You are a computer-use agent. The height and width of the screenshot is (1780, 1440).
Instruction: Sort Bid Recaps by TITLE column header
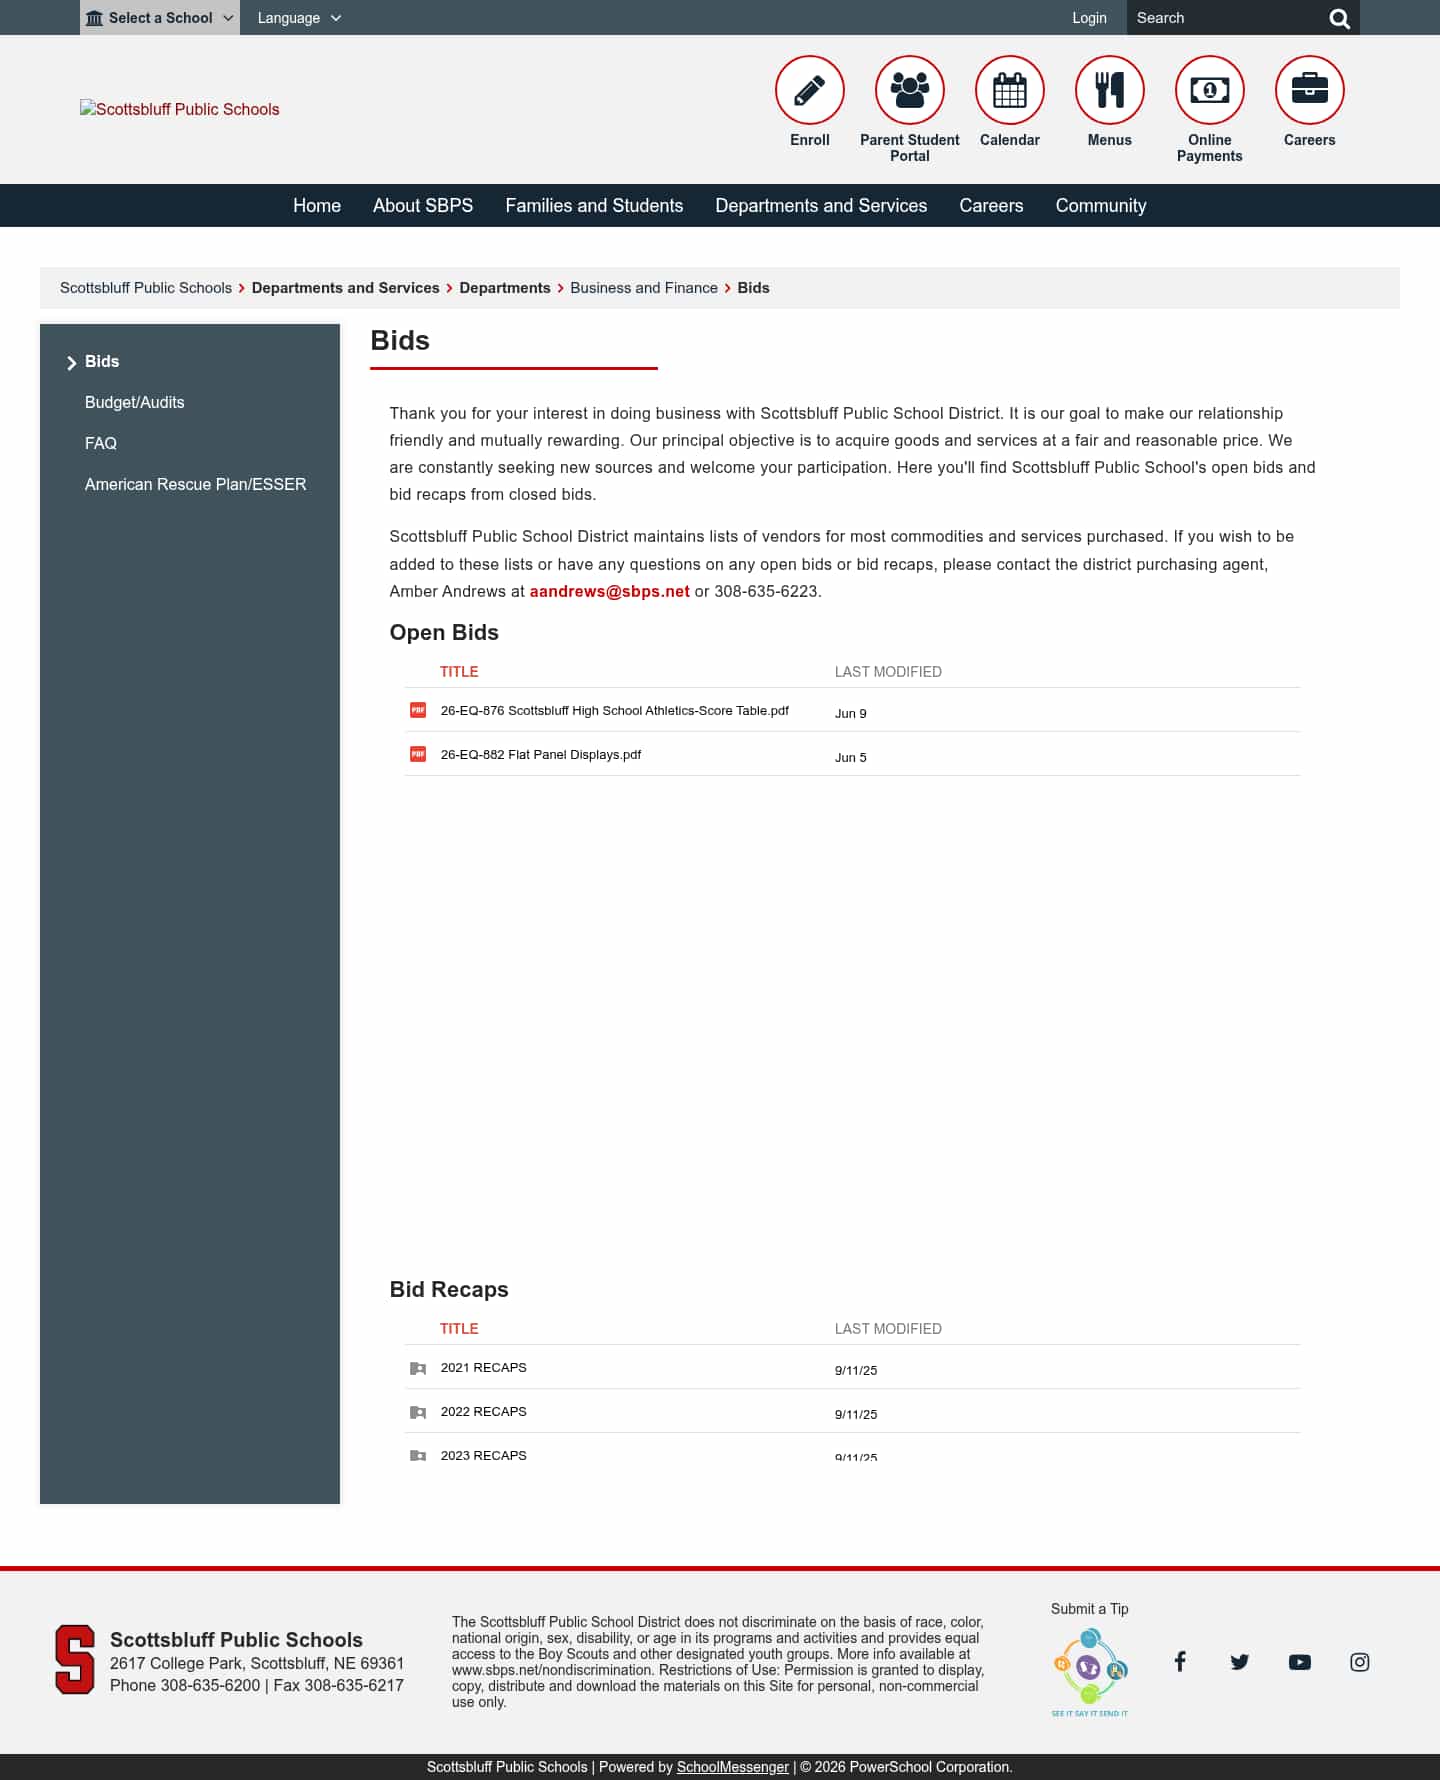(459, 1329)
